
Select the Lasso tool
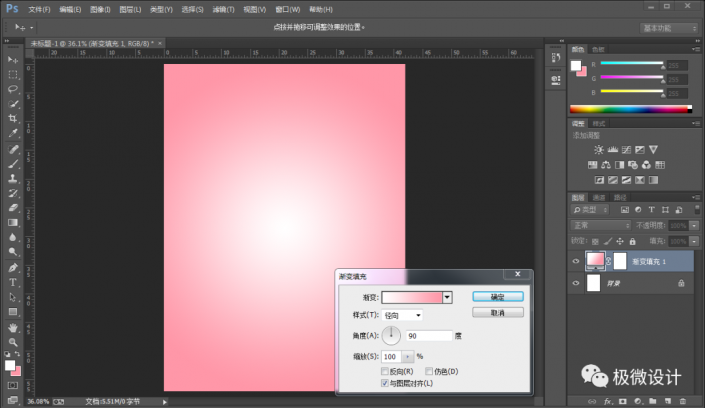pyautogui.click(x=13, y=88)
